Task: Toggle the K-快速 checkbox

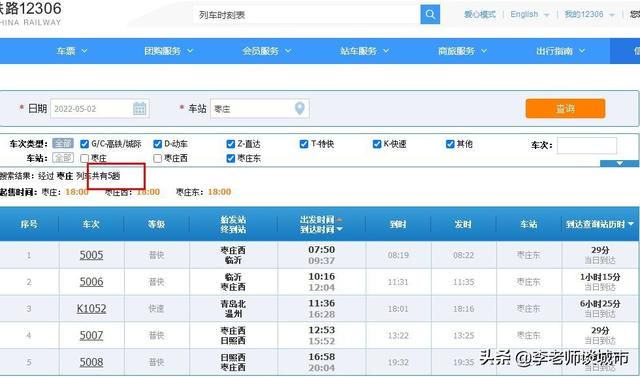Action: point(377,144)
